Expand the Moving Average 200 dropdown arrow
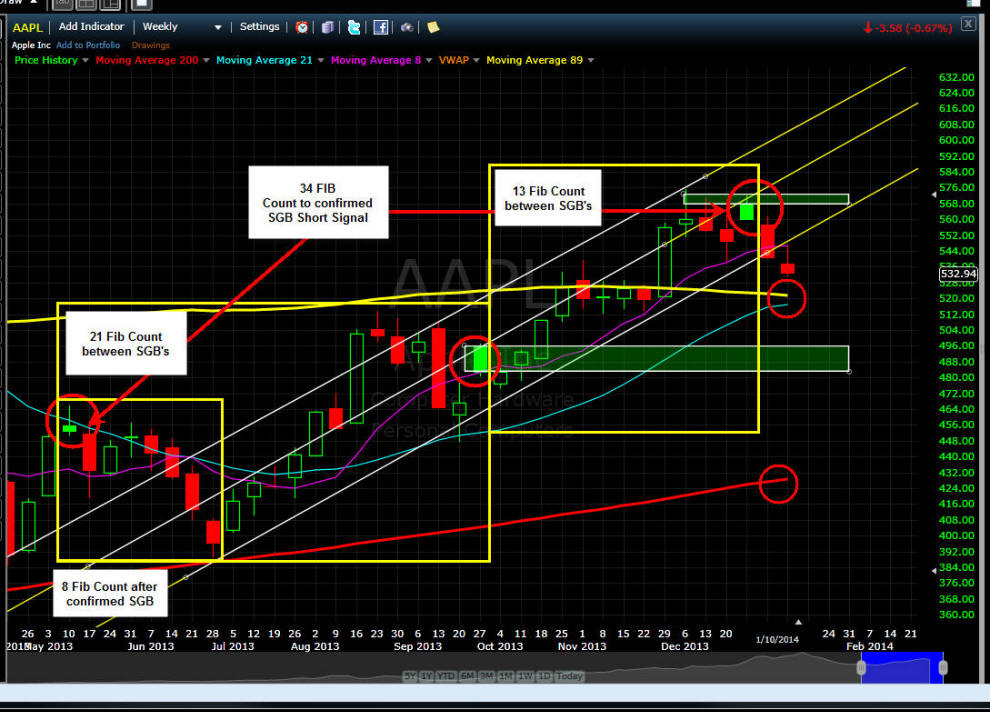The height and width of the screenshot is (712, 990). point(206,61)
